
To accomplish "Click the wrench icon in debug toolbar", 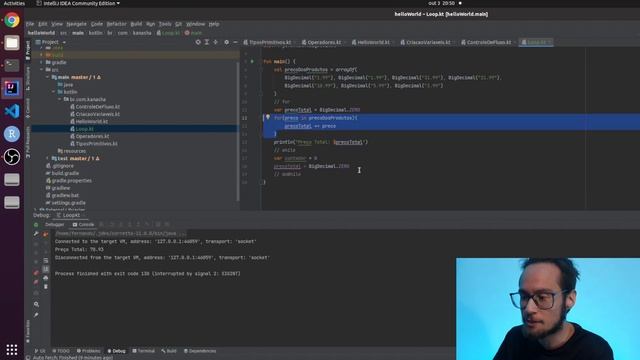I will (36, 234).
